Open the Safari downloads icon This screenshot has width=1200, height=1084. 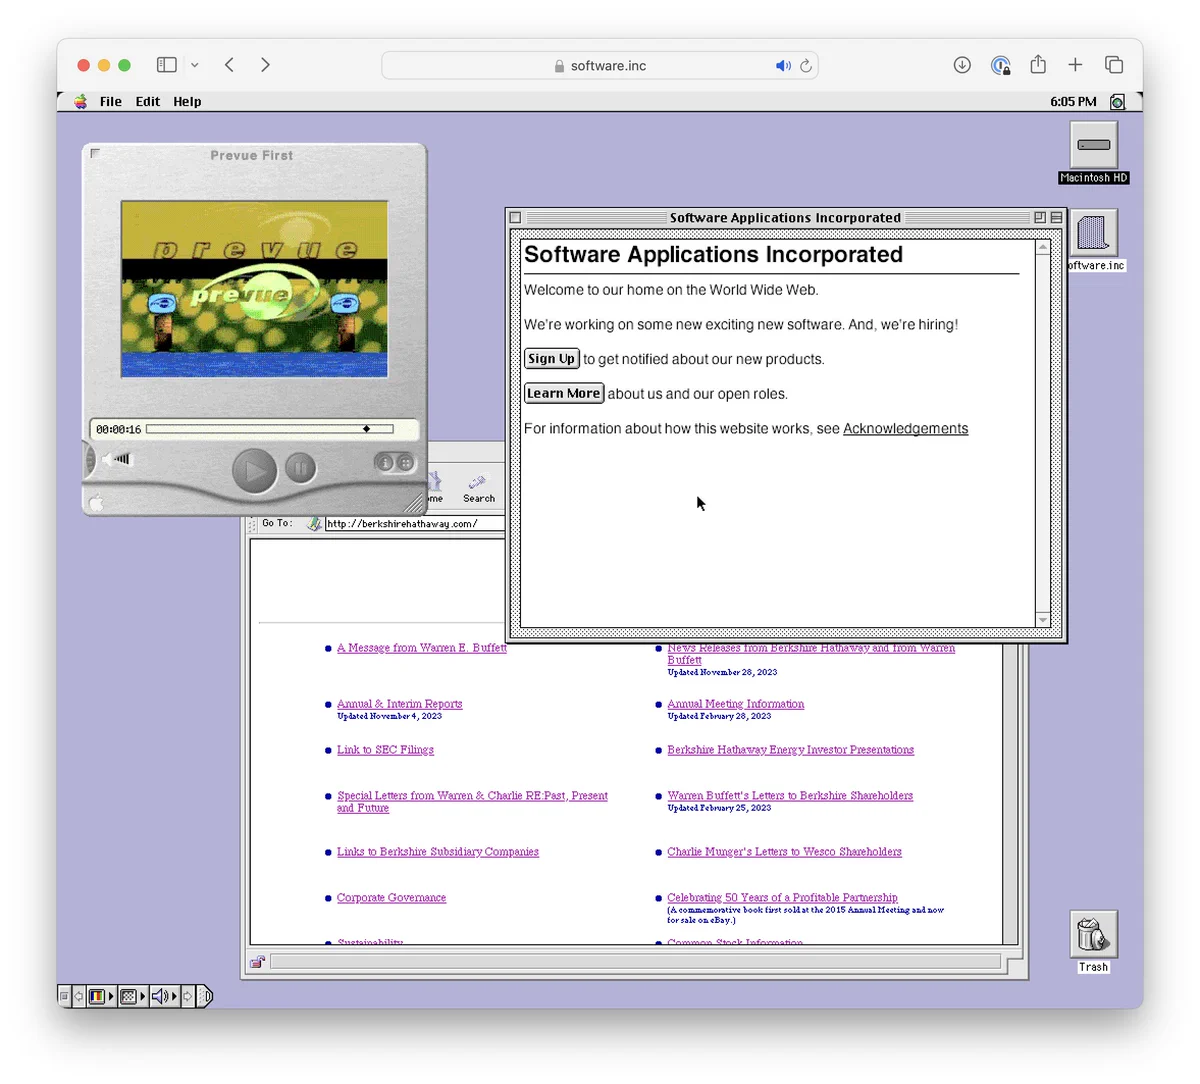pyautogui.click(x=962, y=65)
